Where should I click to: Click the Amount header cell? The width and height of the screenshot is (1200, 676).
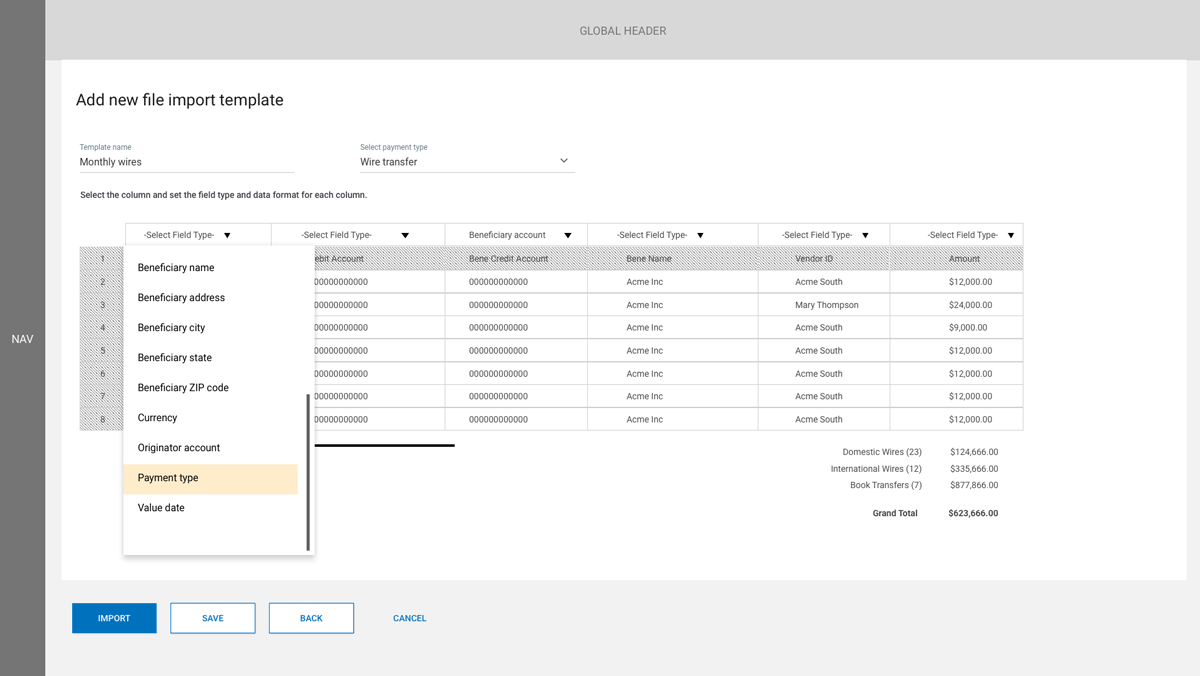click(957, 259)
